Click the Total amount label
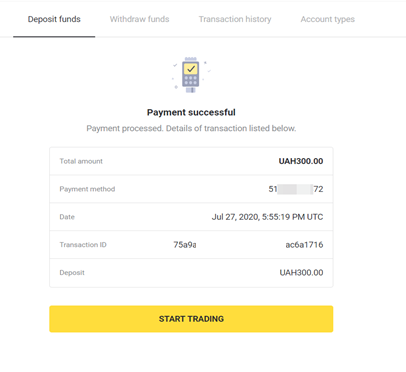The height and width of the screenshot is (372, 406). tap(81, 161)
